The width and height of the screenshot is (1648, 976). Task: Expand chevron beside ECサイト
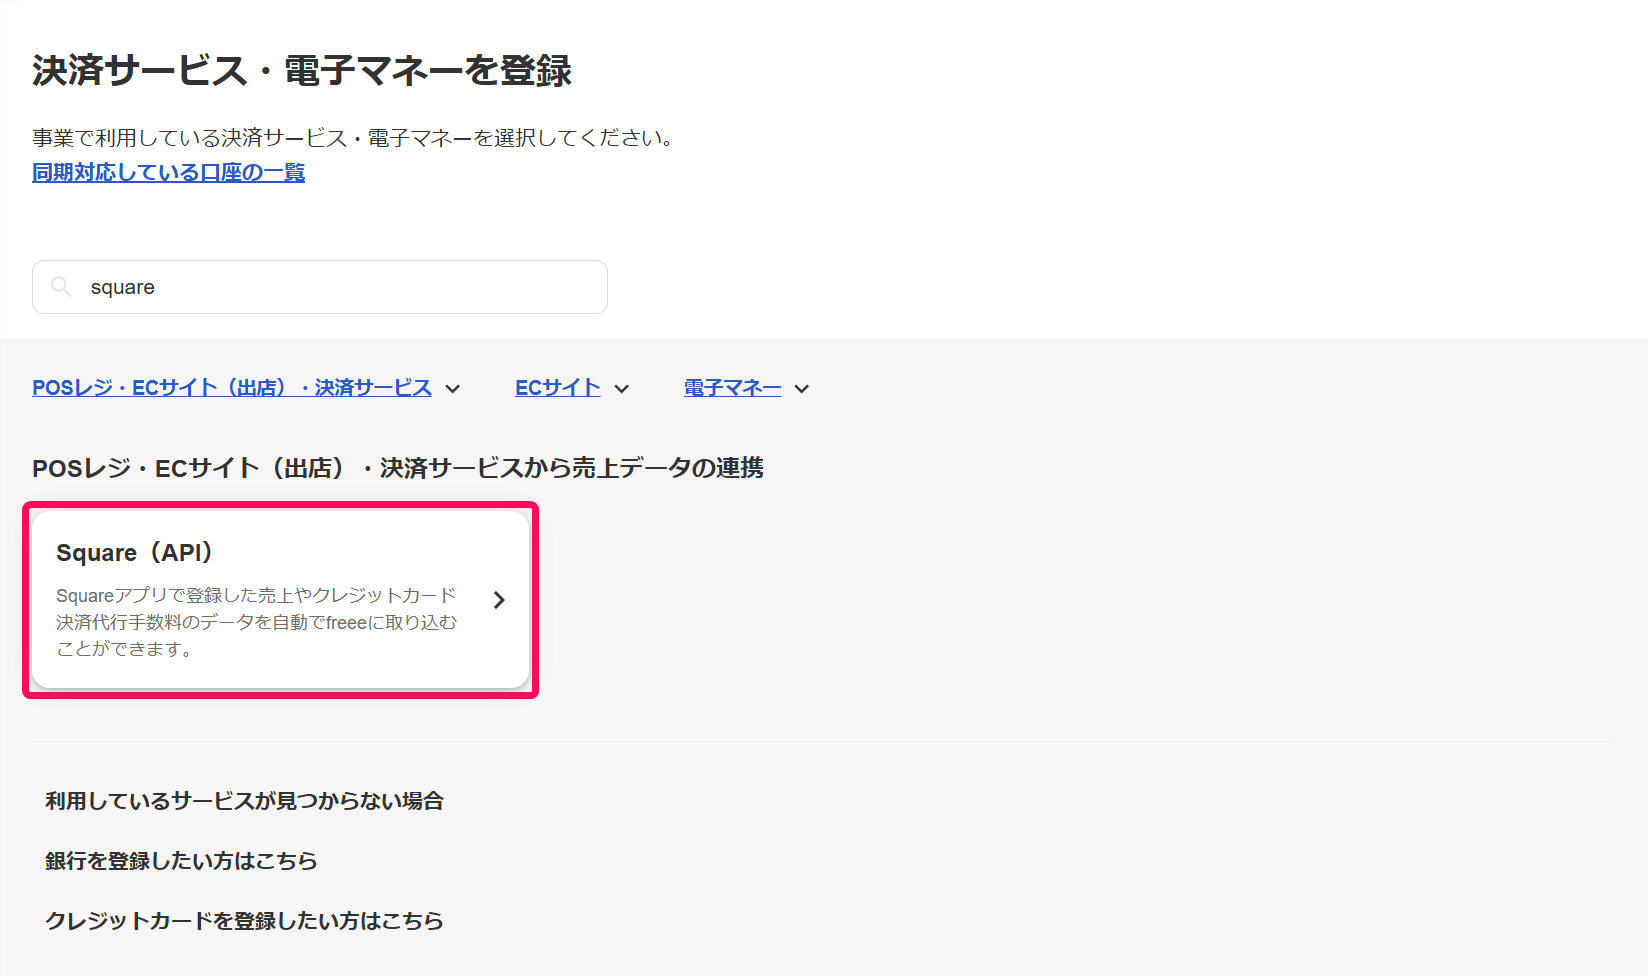click(622, 389)
